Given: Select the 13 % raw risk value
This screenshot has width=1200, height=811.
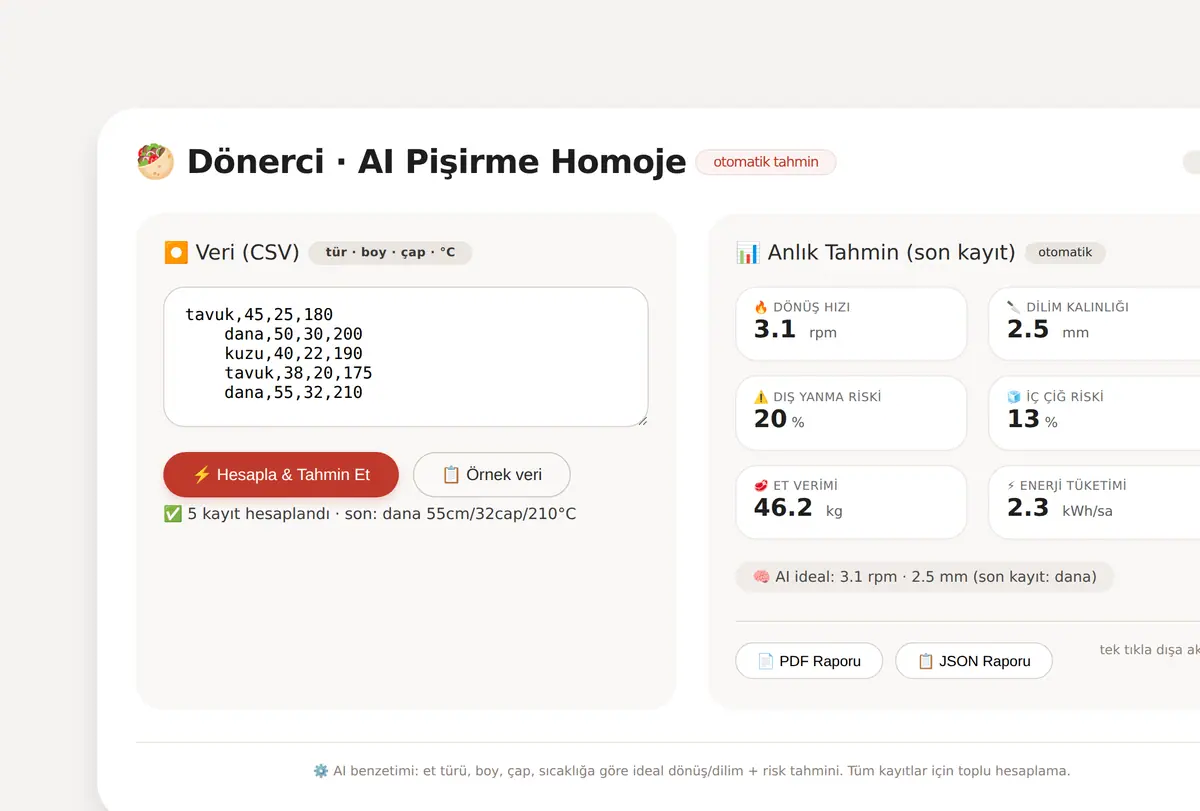Looking at the screenshot, I should 1032,419.
